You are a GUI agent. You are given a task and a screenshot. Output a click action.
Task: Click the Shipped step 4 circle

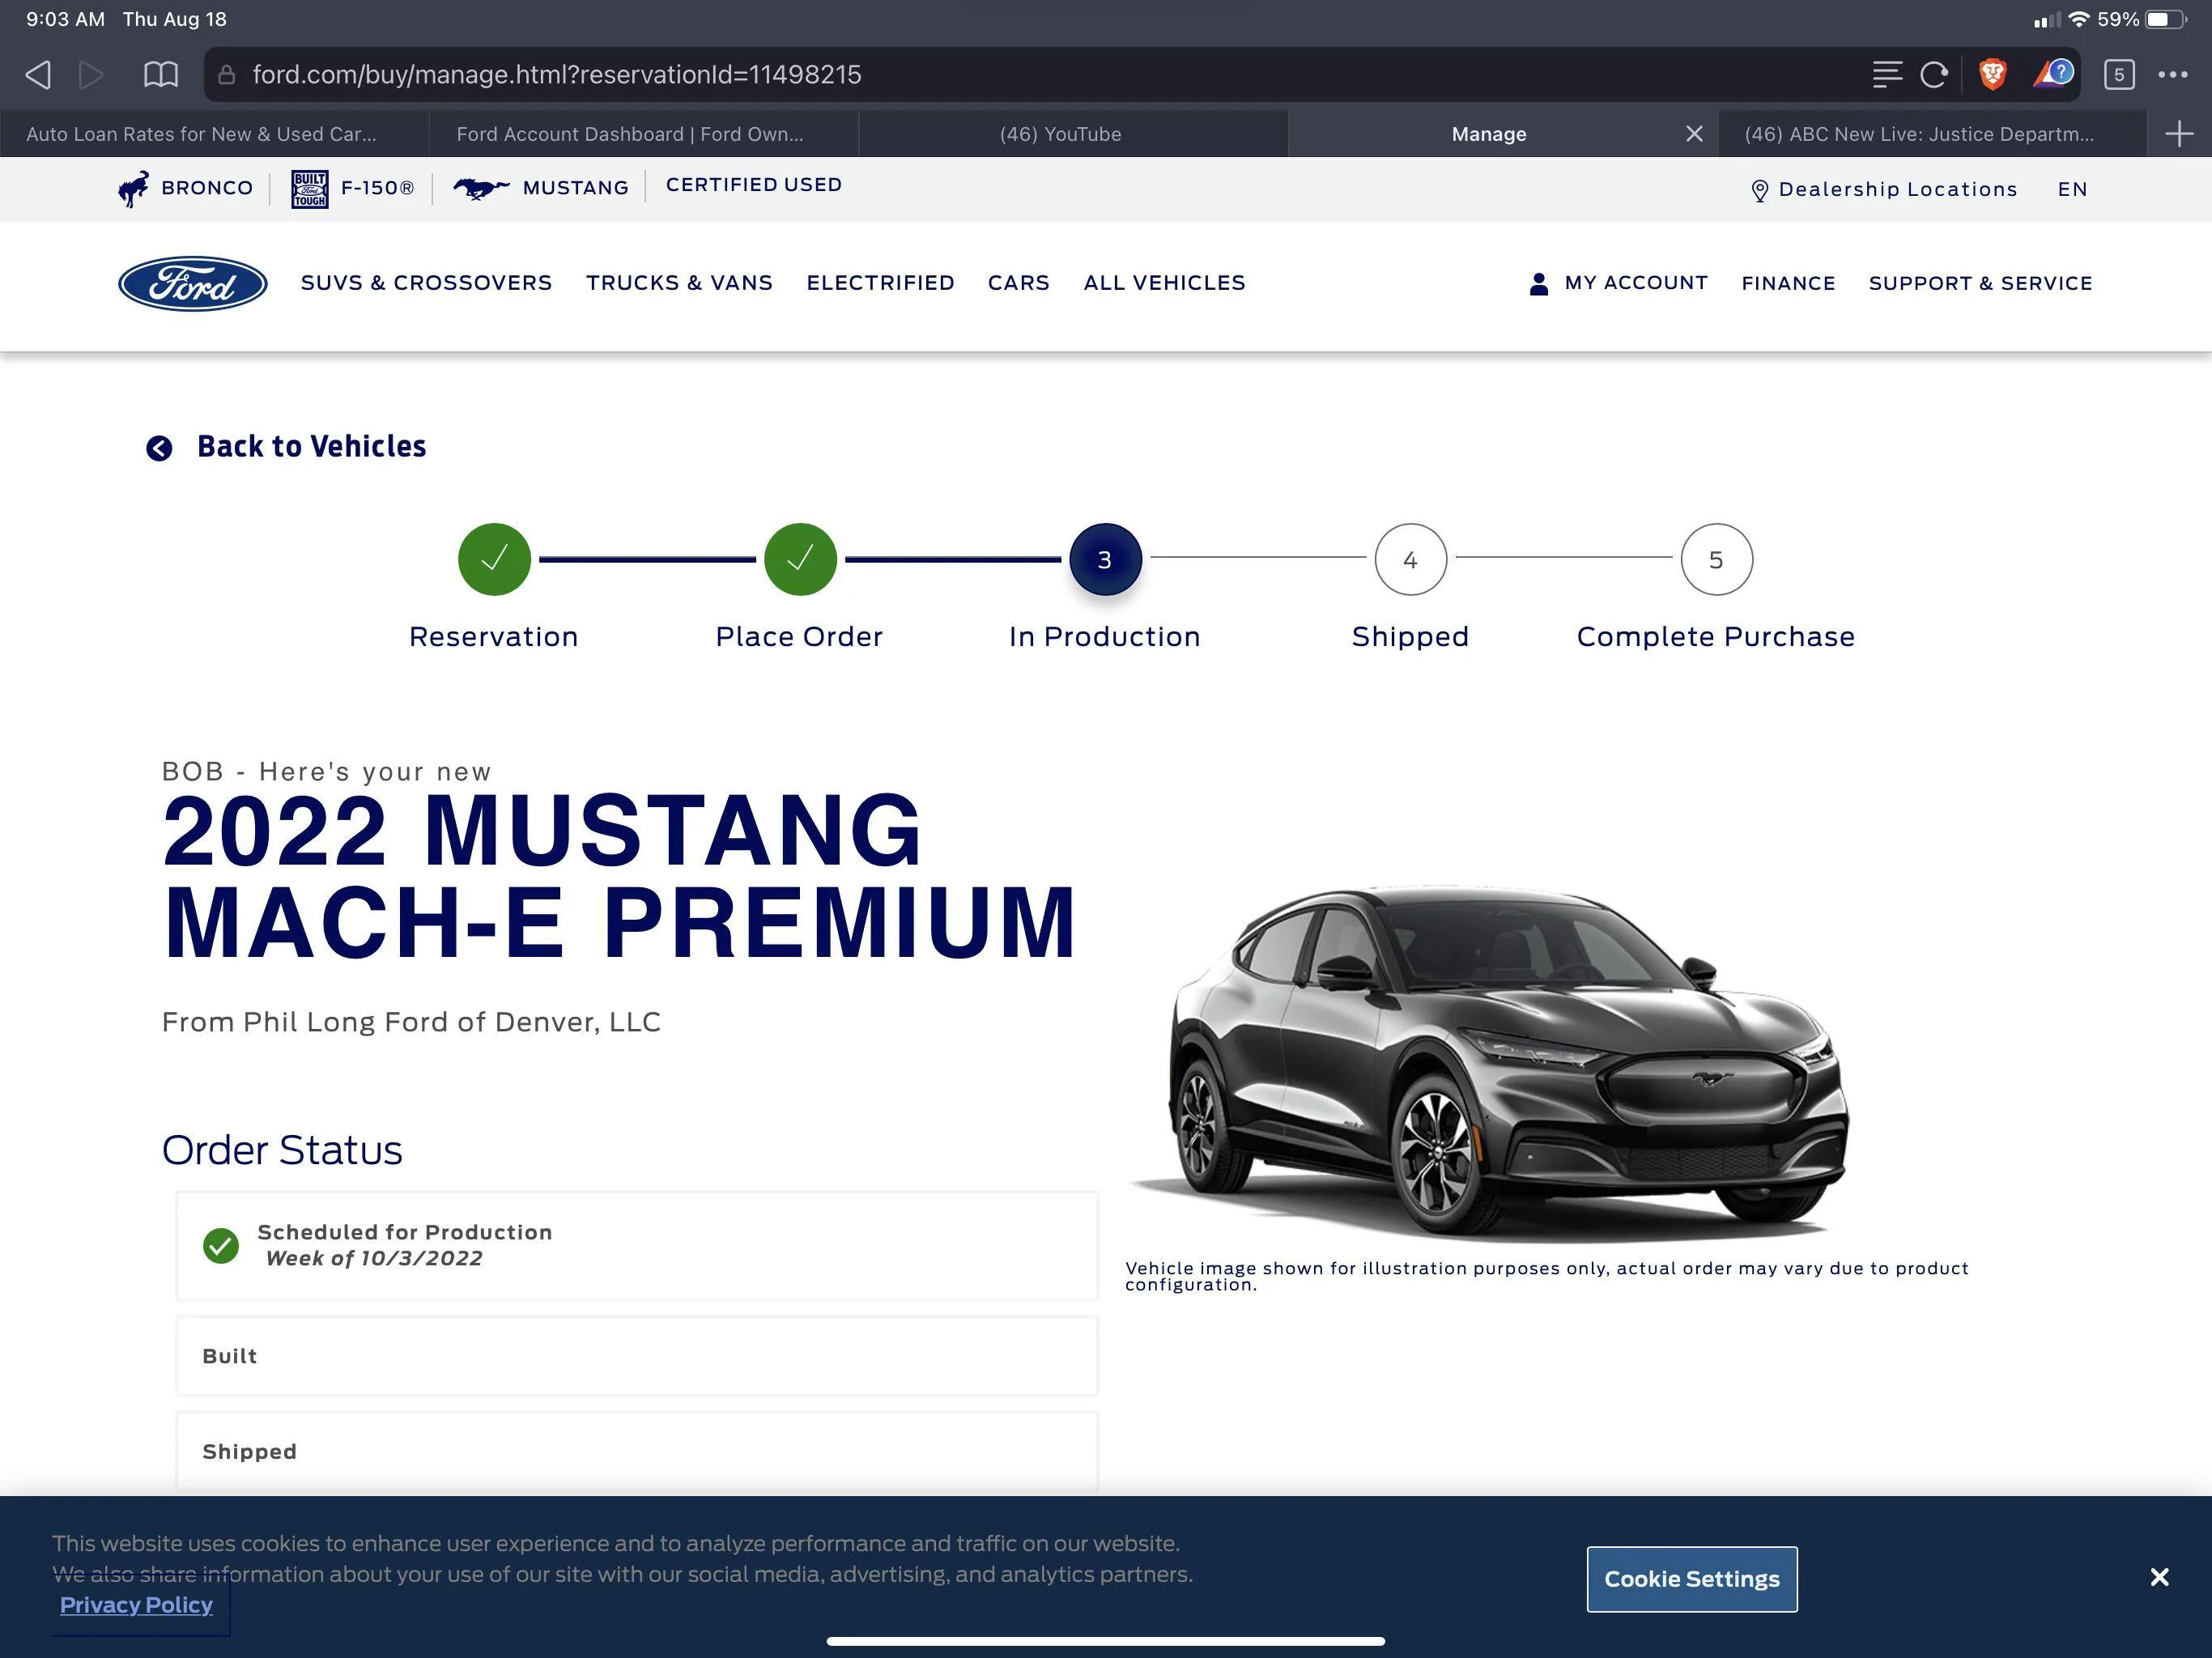pyautogui.click(x=1410, y=559)
